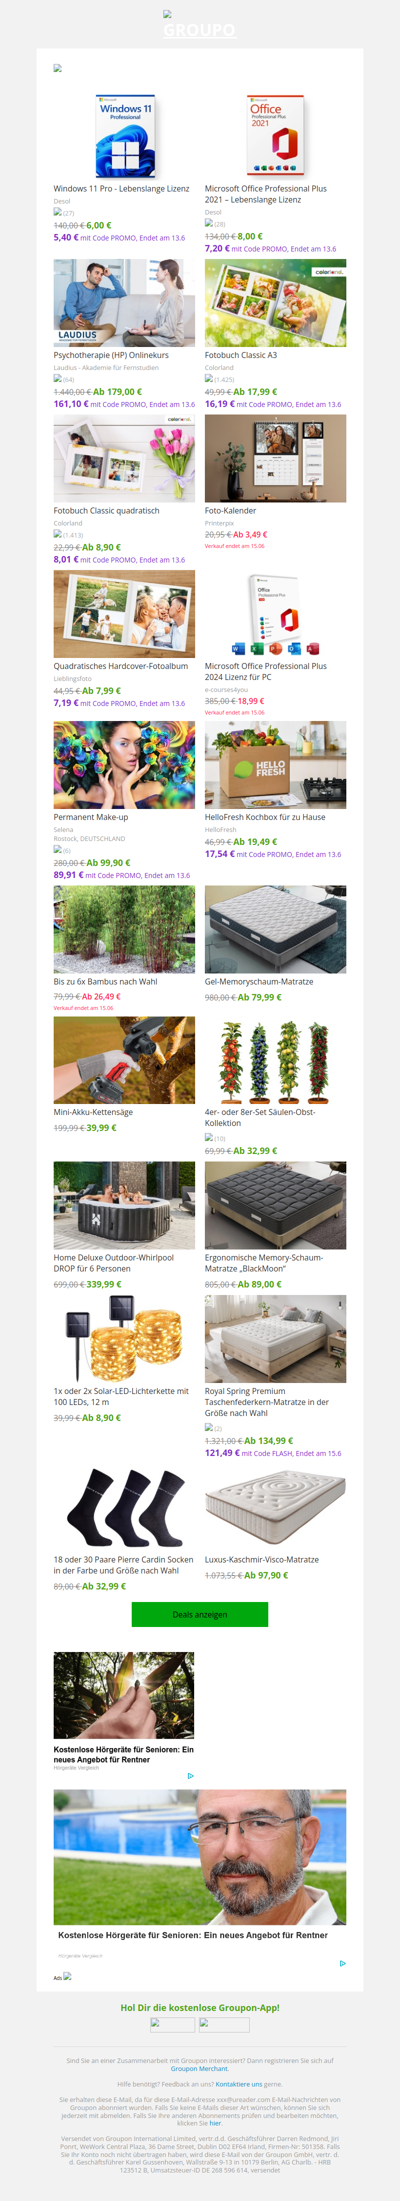
Task: Open the Mini-Akku-Kettensäge product image
Action: 124,1060
